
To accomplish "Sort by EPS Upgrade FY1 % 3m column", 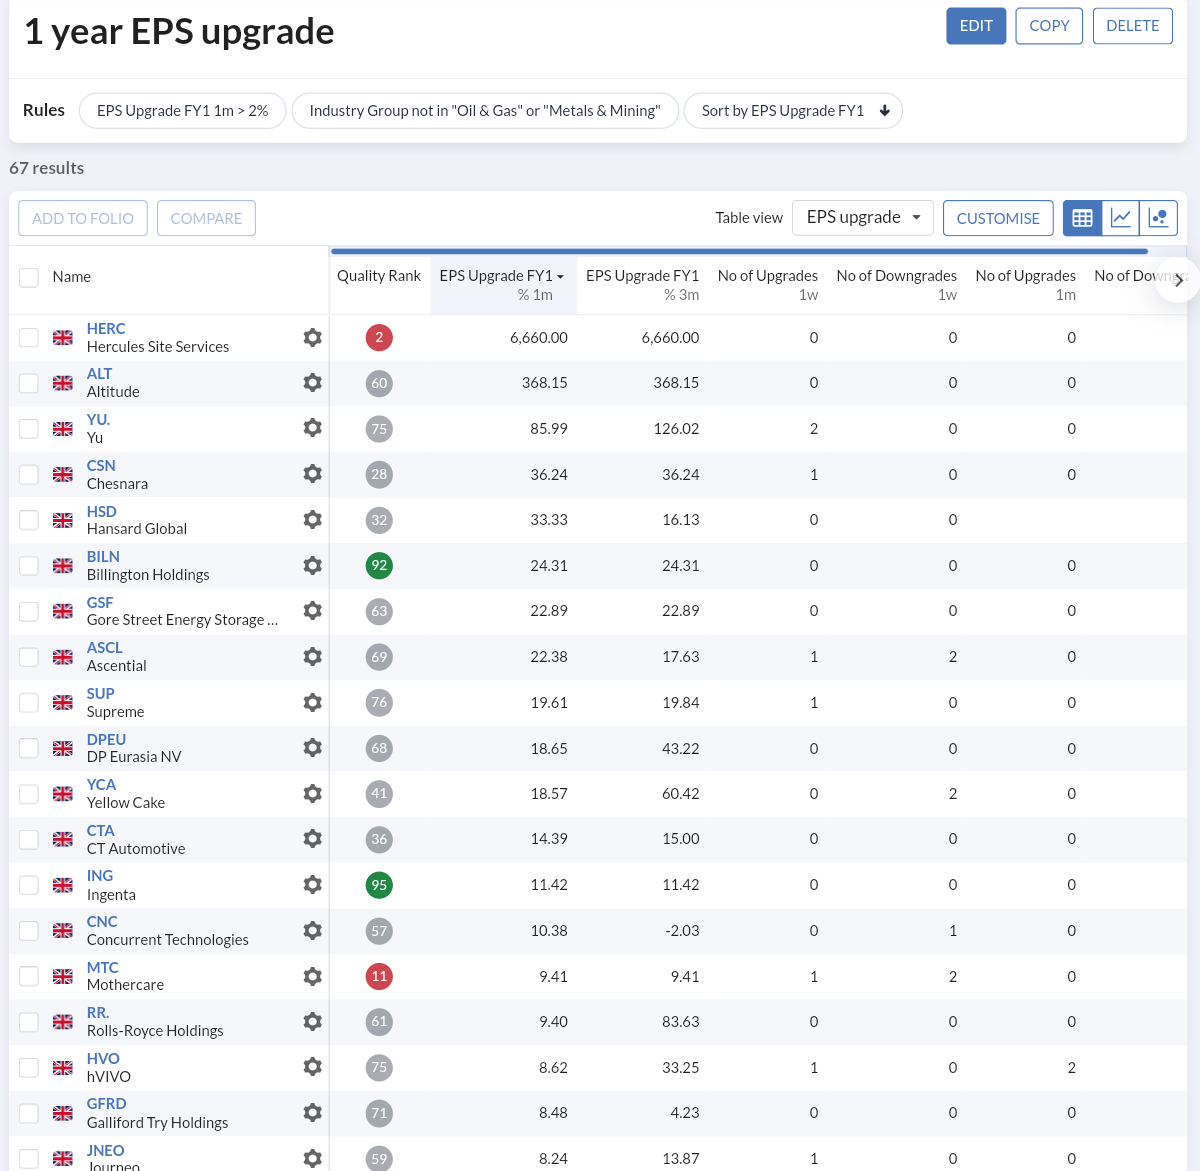I will click(642, 285).
